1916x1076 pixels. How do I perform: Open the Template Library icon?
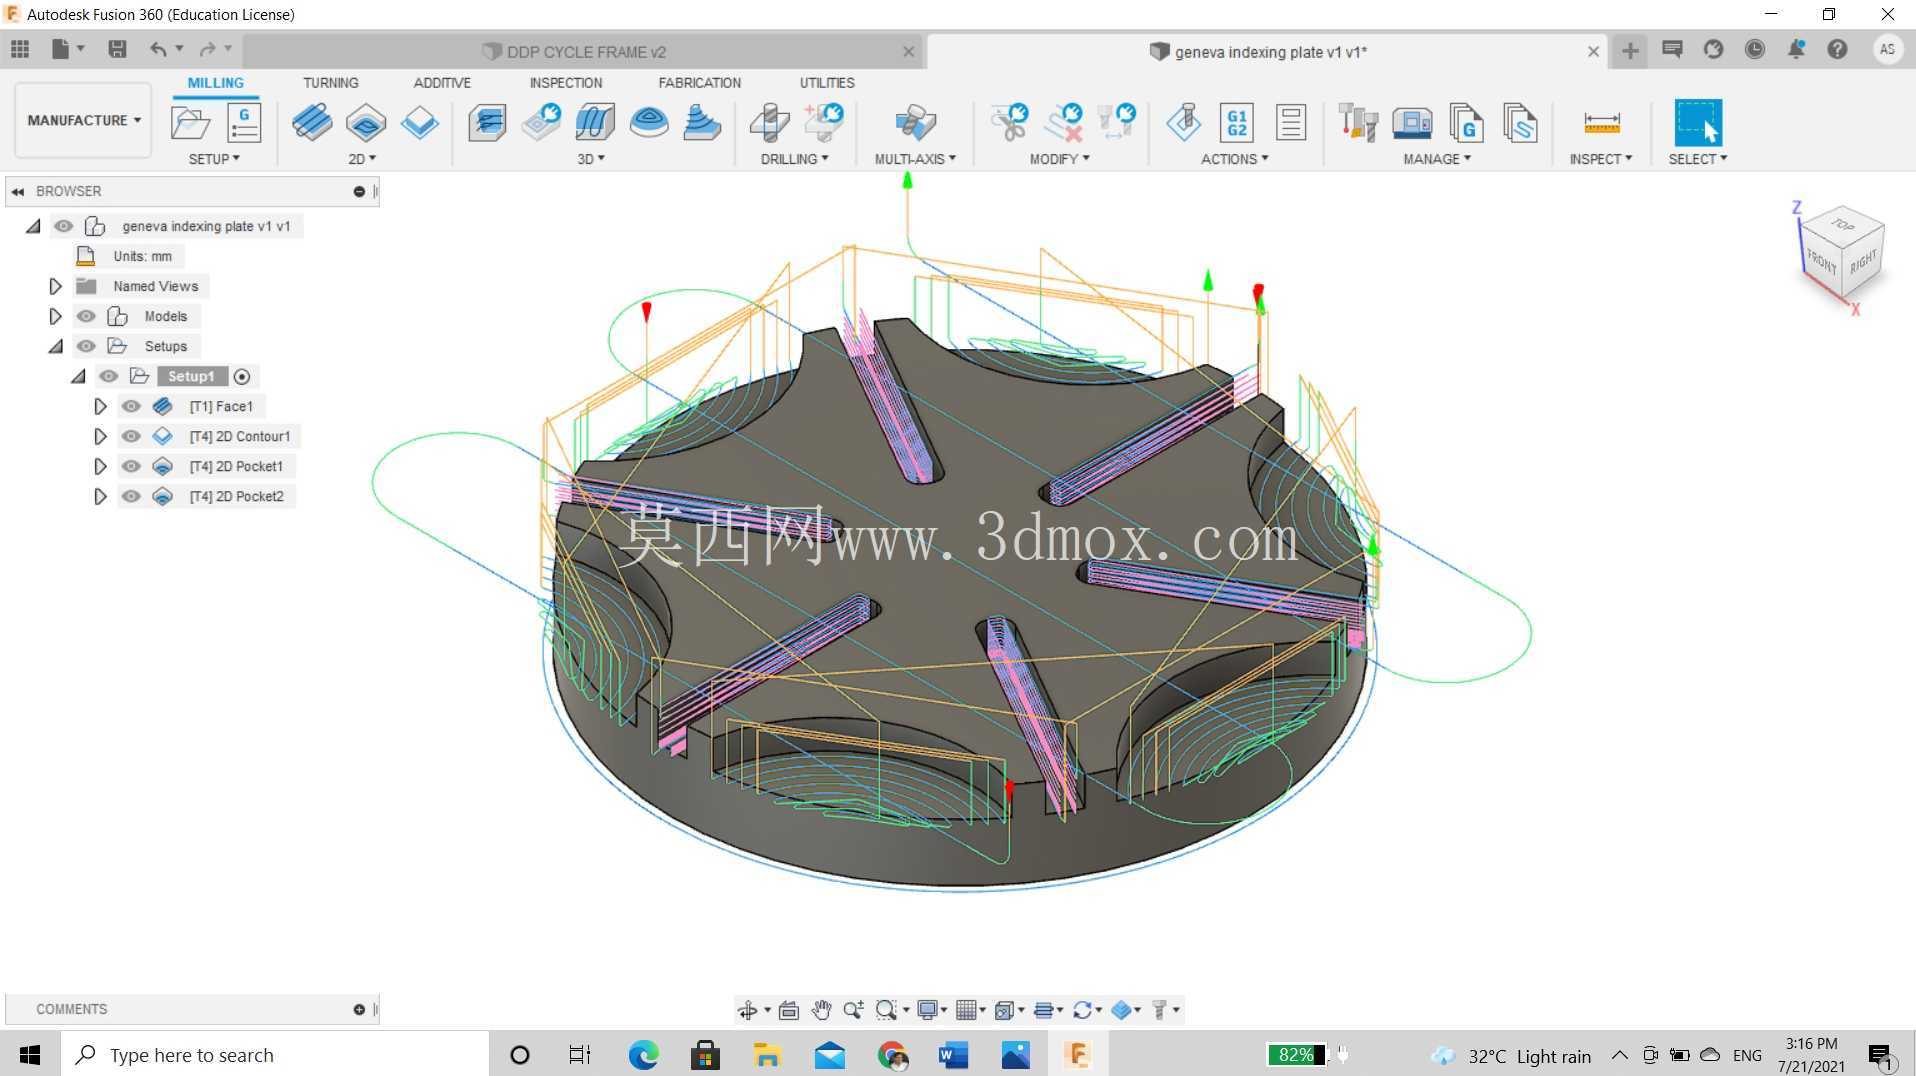pos(1520,123)
